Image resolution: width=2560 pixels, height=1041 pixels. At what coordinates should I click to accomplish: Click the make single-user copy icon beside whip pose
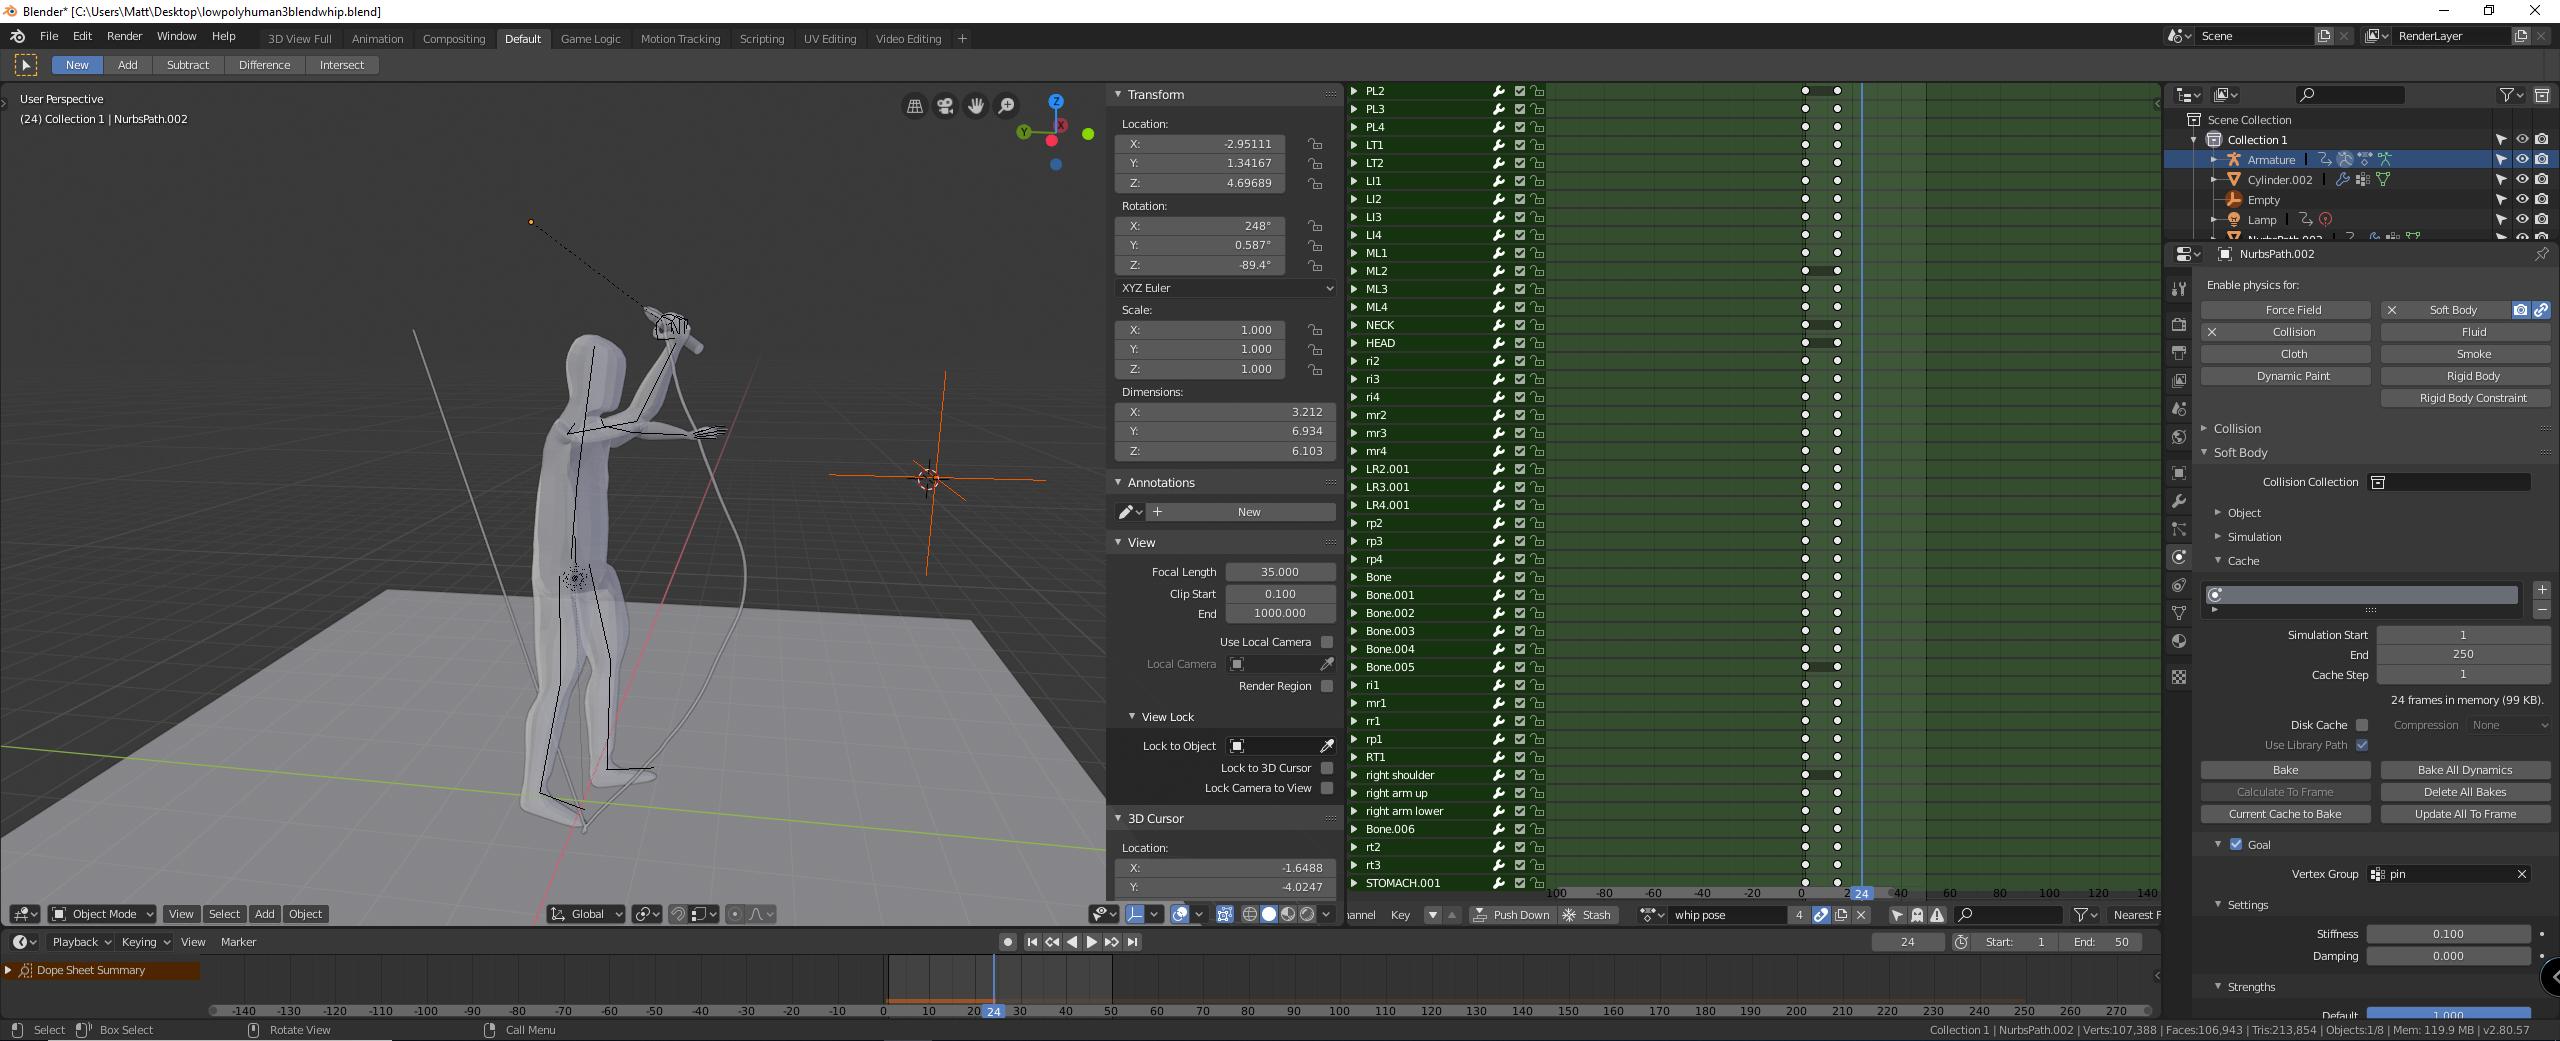[x=1841, y=915]
